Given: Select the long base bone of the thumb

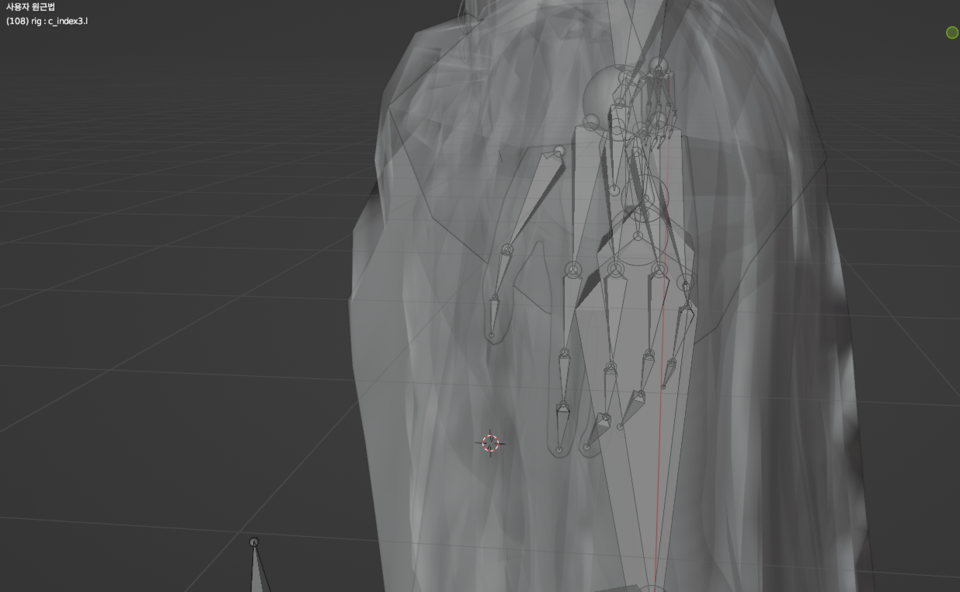Looking at the screenshot, I should (534, 199).
